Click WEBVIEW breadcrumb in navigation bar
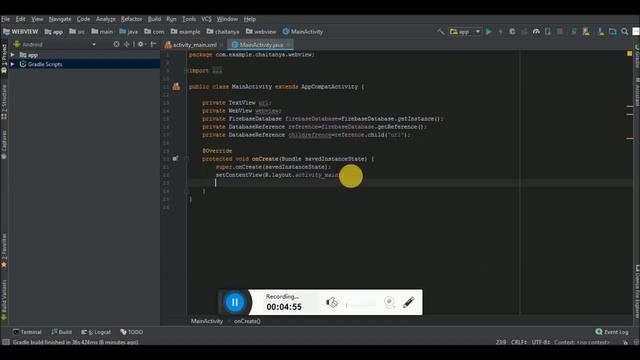 20,31
